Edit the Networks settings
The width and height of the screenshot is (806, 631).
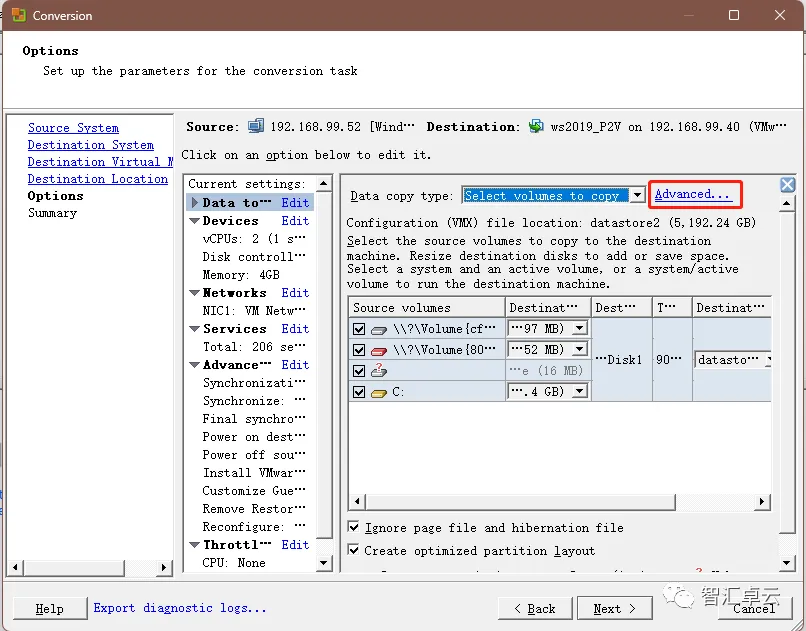tap(295, 292)
